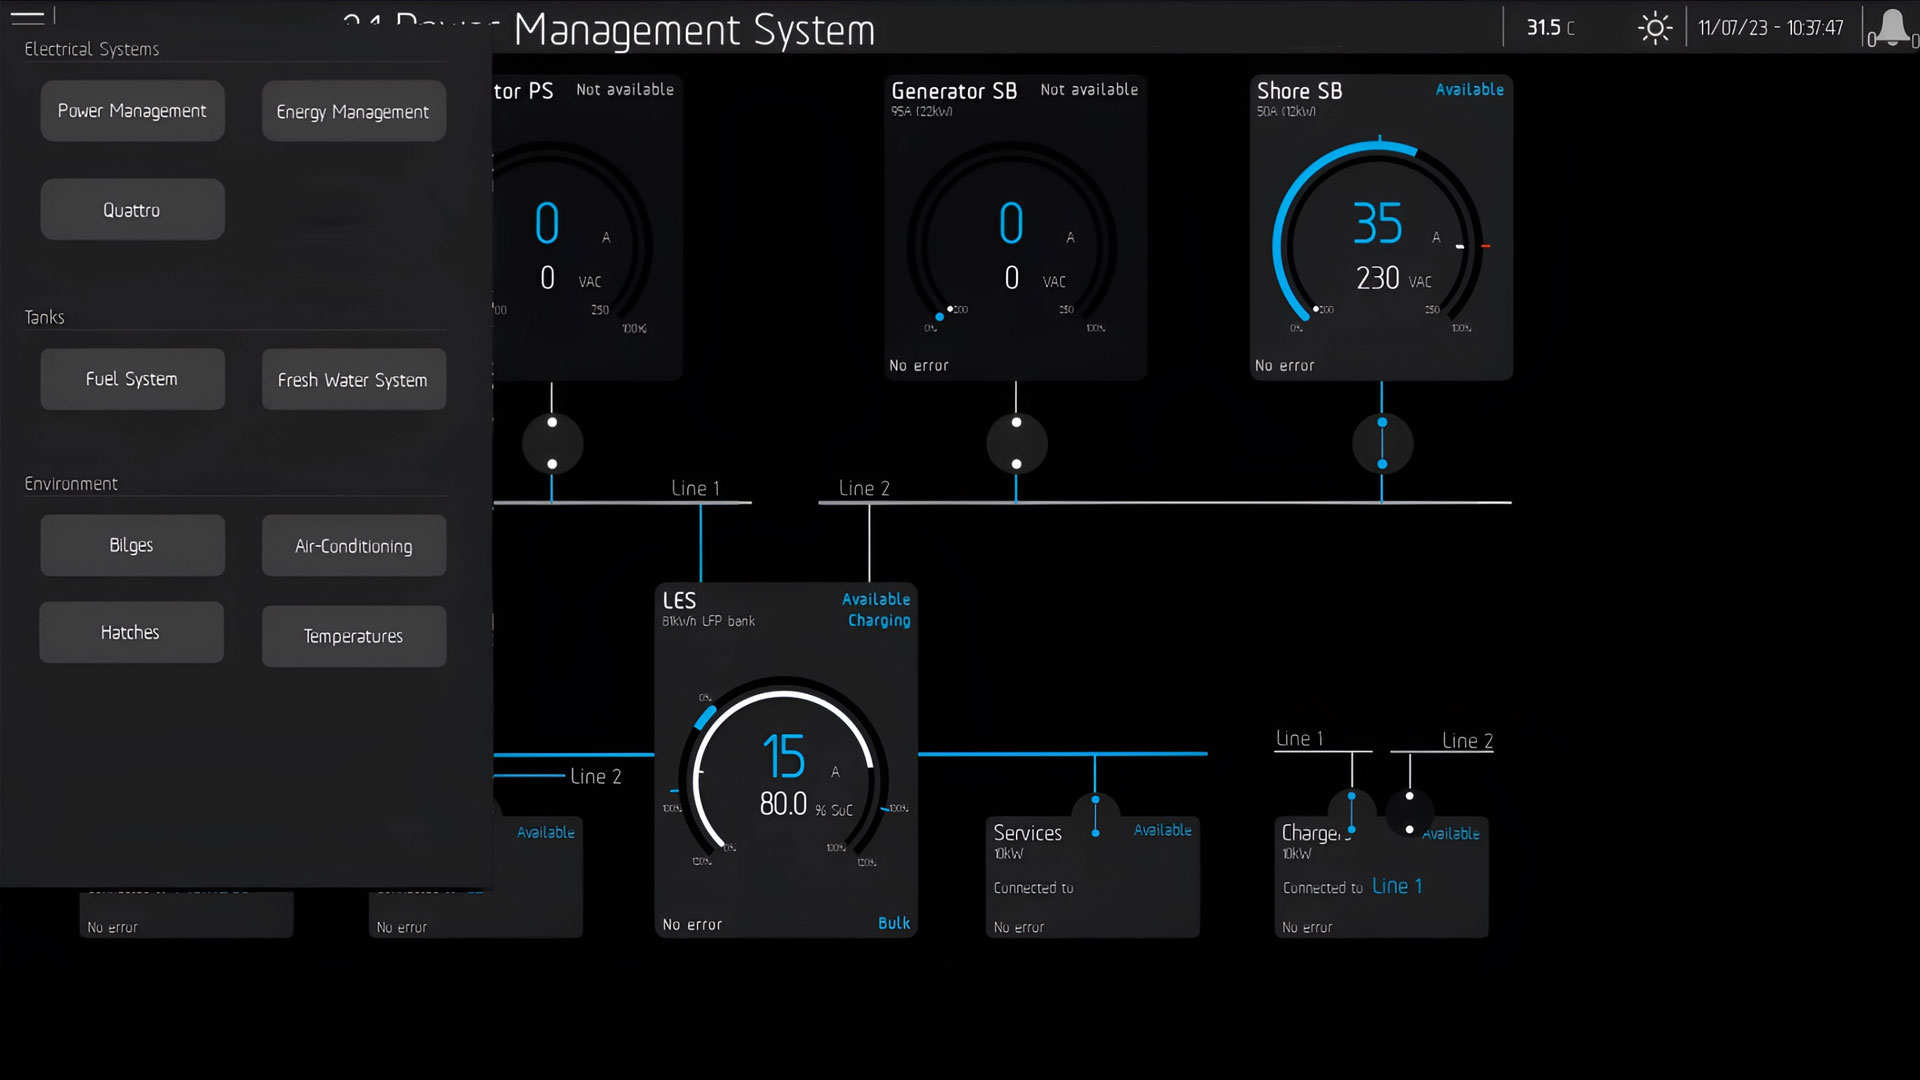Show the Temperatures page
Viewport: 1920px width, 1080px height.
[353, 636]
